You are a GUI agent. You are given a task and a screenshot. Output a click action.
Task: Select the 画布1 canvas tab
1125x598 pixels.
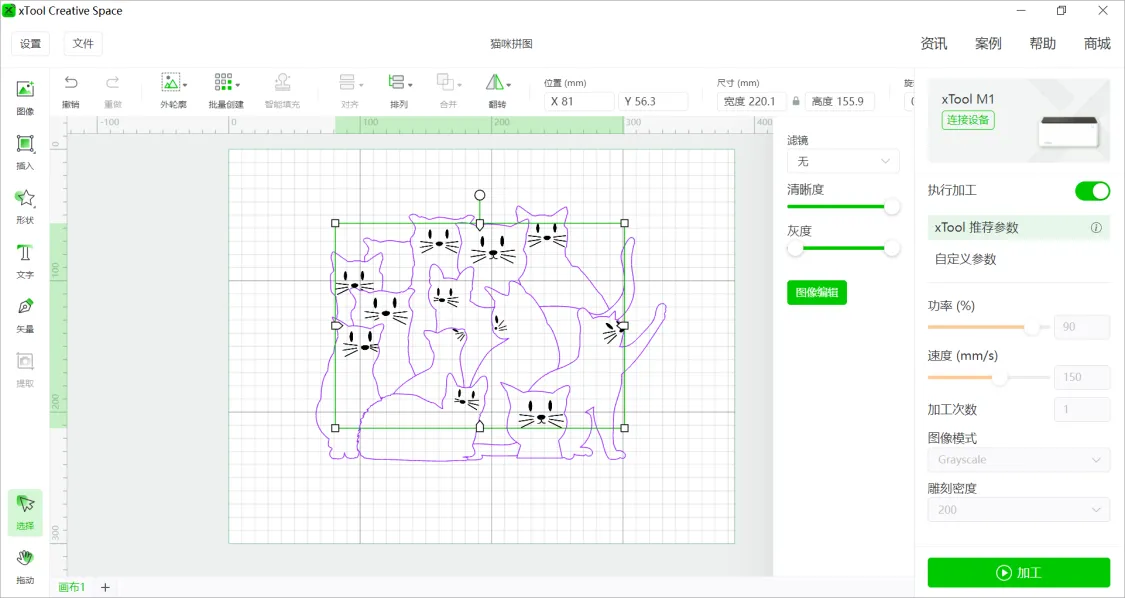point(72,587)
